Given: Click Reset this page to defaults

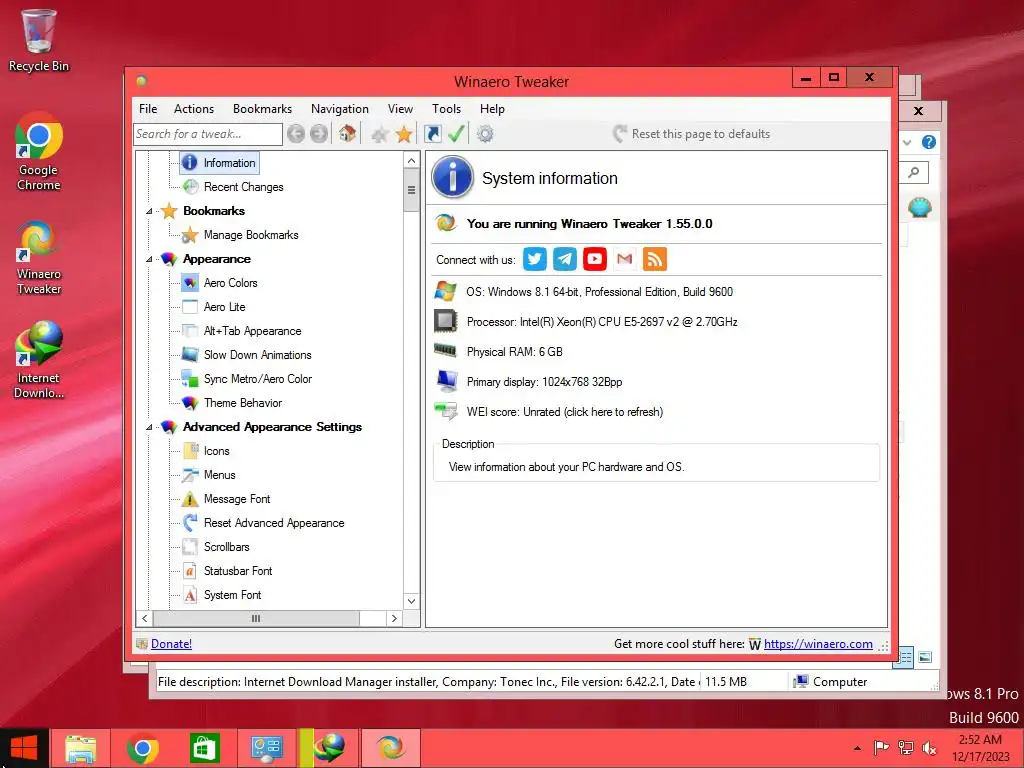Looking at the screenshot, I should pos(692,134).
